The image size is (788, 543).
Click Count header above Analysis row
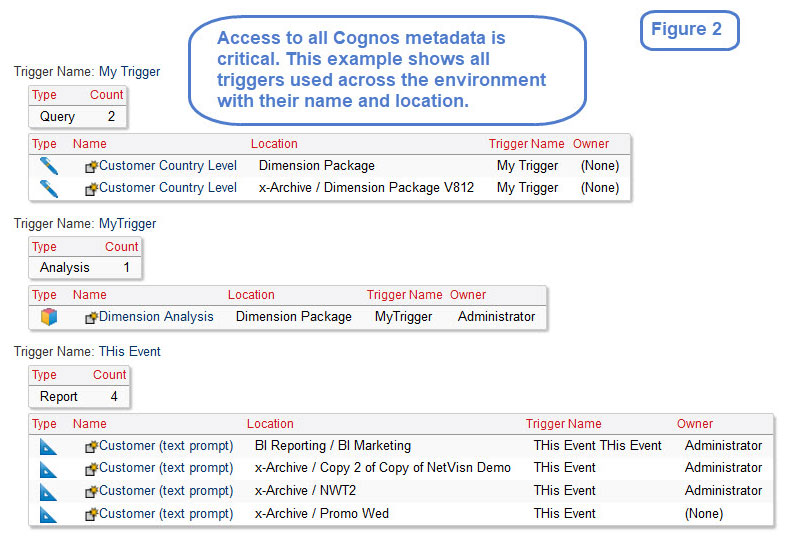pos(122,246)
